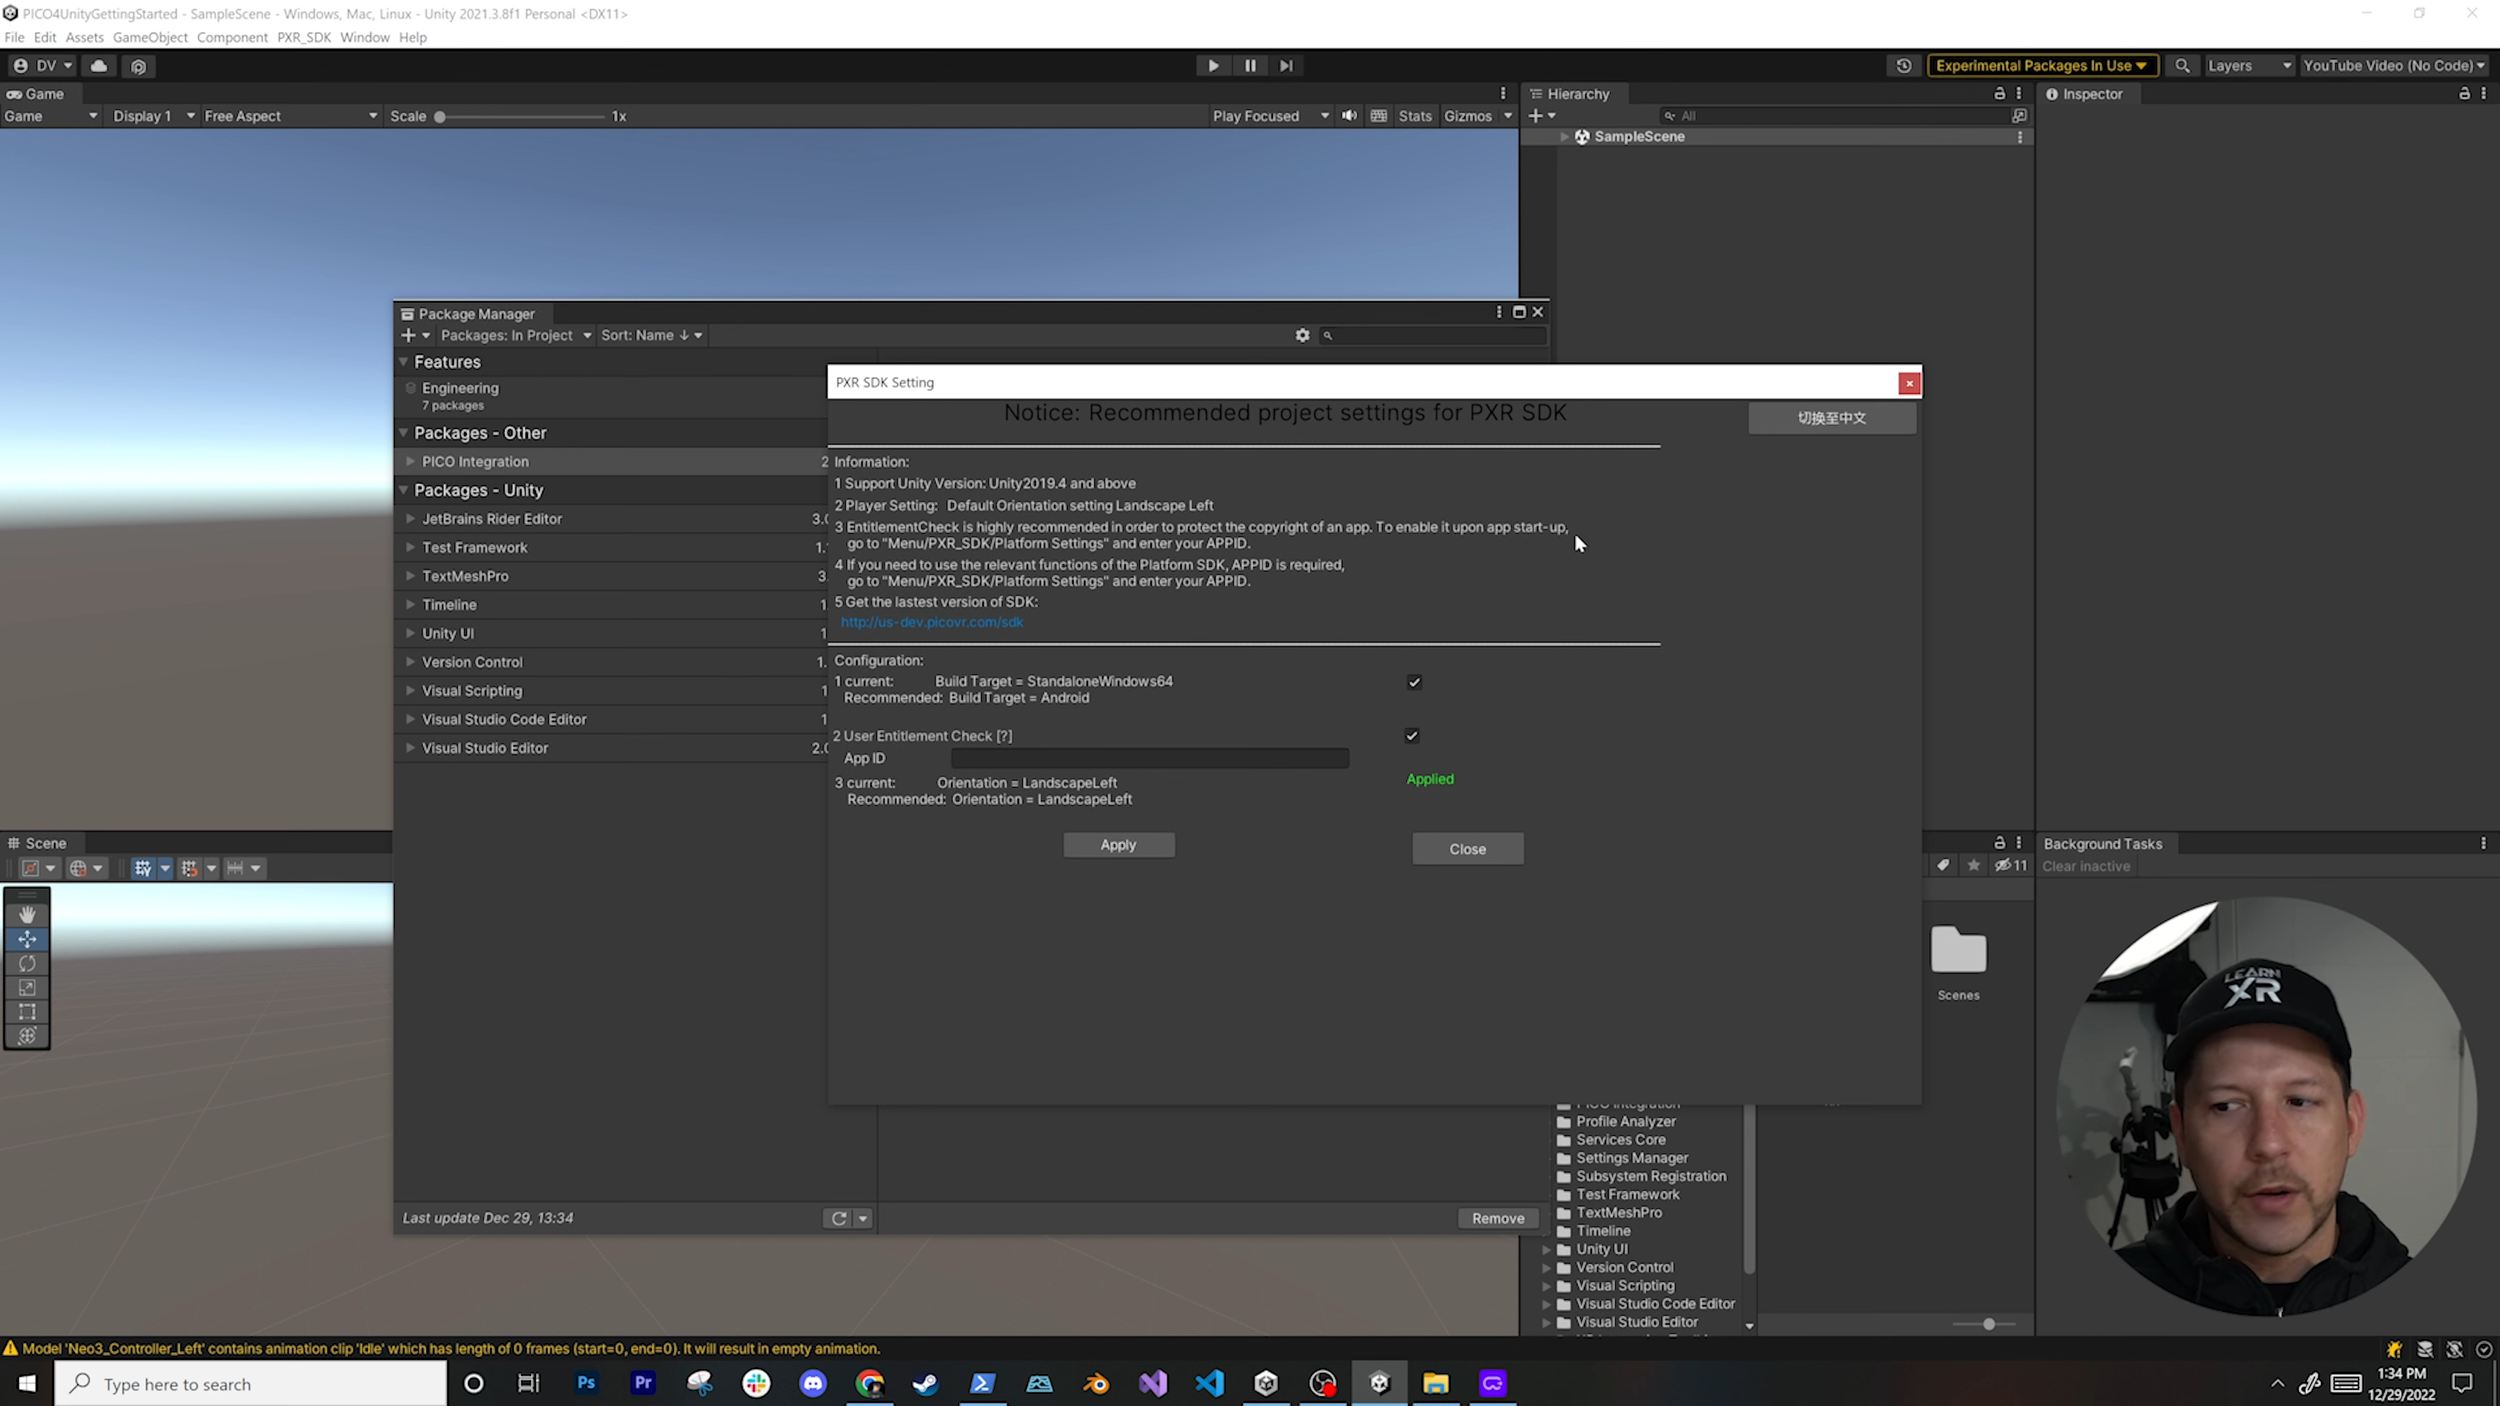Open the PXR_SDK menu
The width and height of the screenshot is (2500, 1406).
[x=303, y=37]
